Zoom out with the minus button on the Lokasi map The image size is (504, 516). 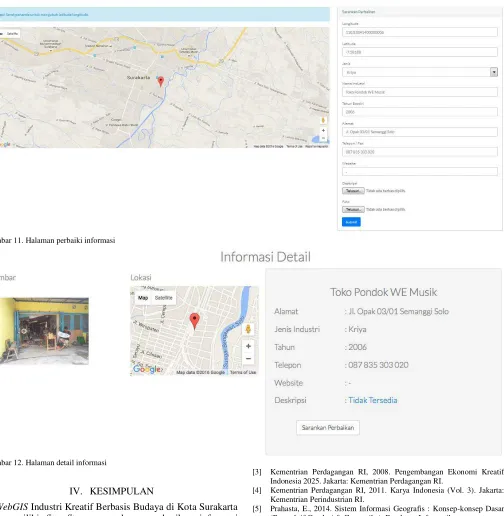(248, 359)
